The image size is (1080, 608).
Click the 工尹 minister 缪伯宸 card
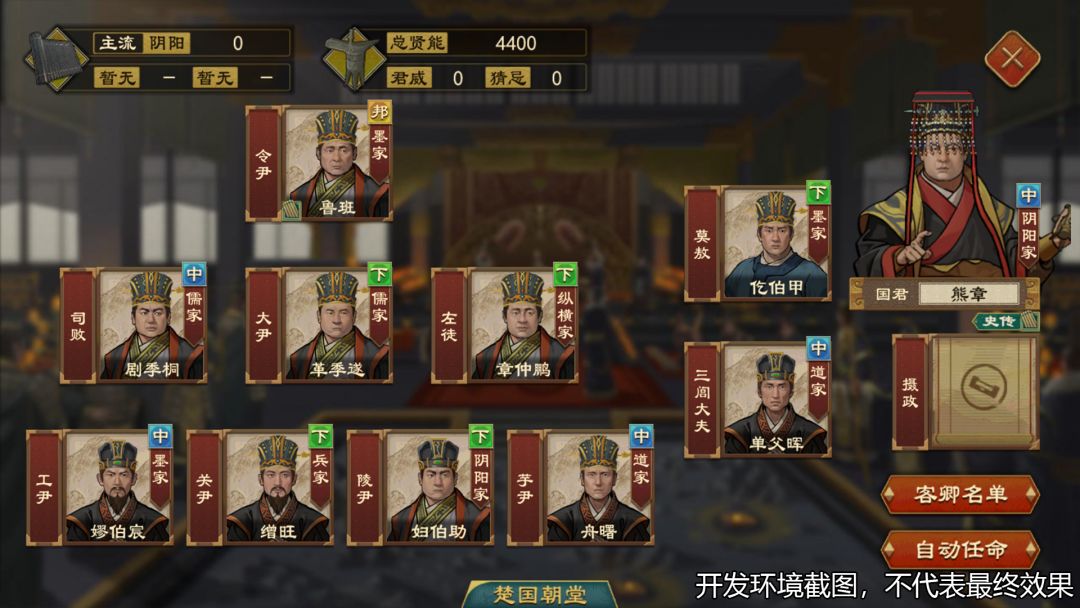118,488
